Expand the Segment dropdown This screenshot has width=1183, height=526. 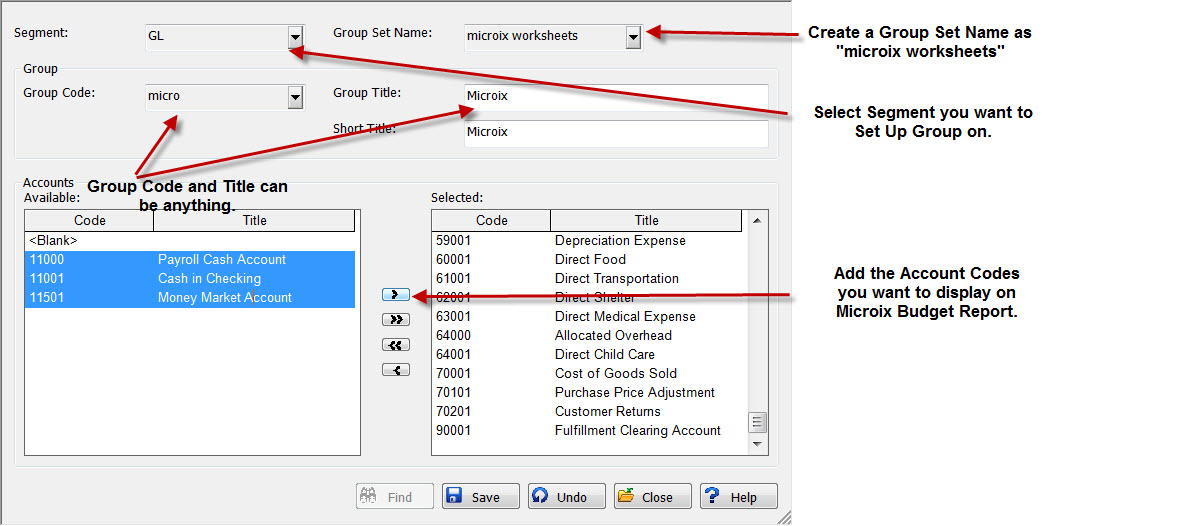(295, 37)
